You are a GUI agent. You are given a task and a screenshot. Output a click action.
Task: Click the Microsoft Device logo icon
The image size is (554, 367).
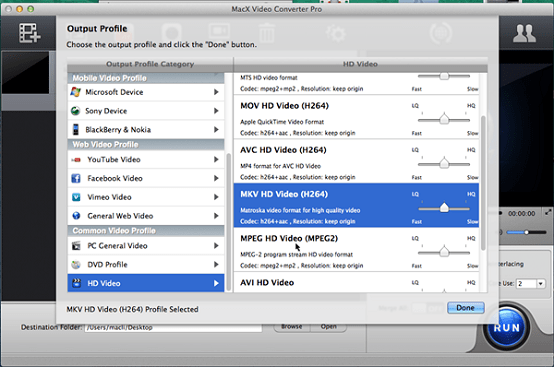point(76,92)
